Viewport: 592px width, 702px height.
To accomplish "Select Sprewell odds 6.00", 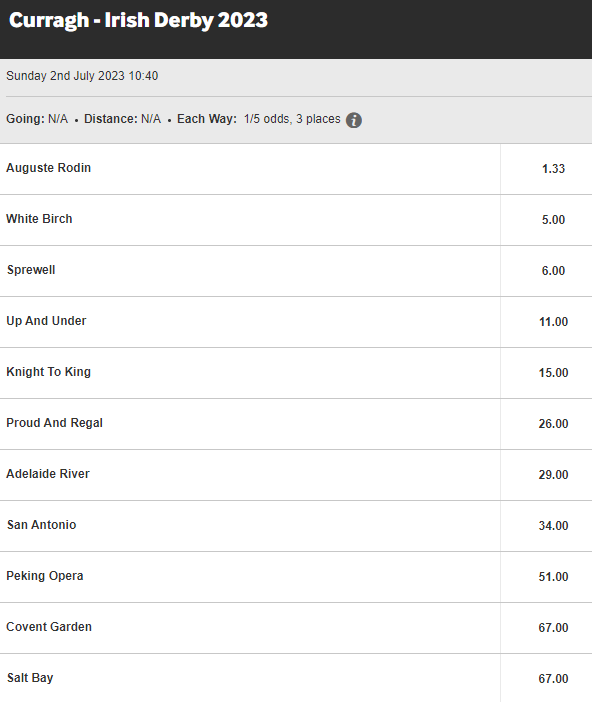I will [546, 271].
